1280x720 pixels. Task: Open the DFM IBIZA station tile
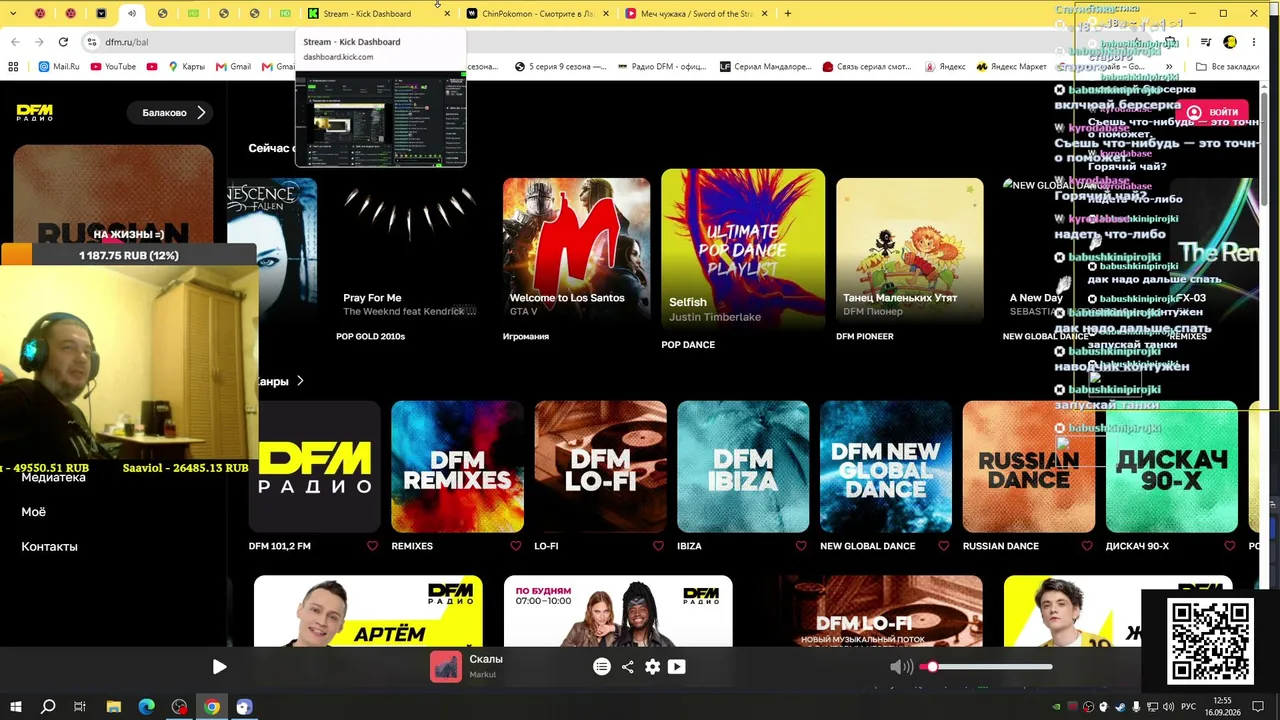click(743, 467)
